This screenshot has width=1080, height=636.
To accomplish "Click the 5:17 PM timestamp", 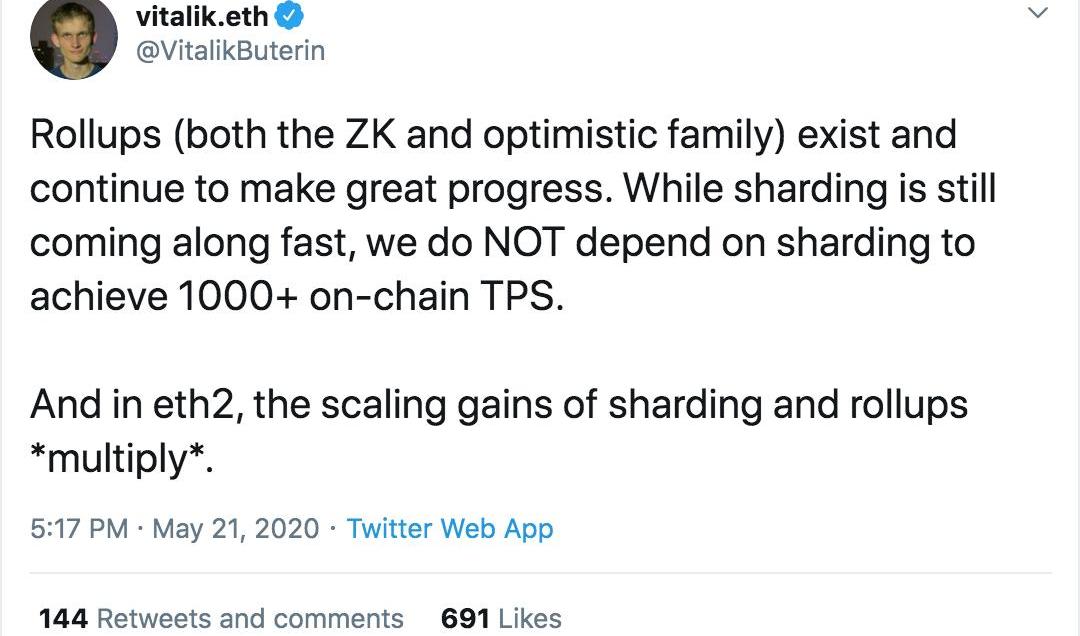I will (x=79, y=528).
